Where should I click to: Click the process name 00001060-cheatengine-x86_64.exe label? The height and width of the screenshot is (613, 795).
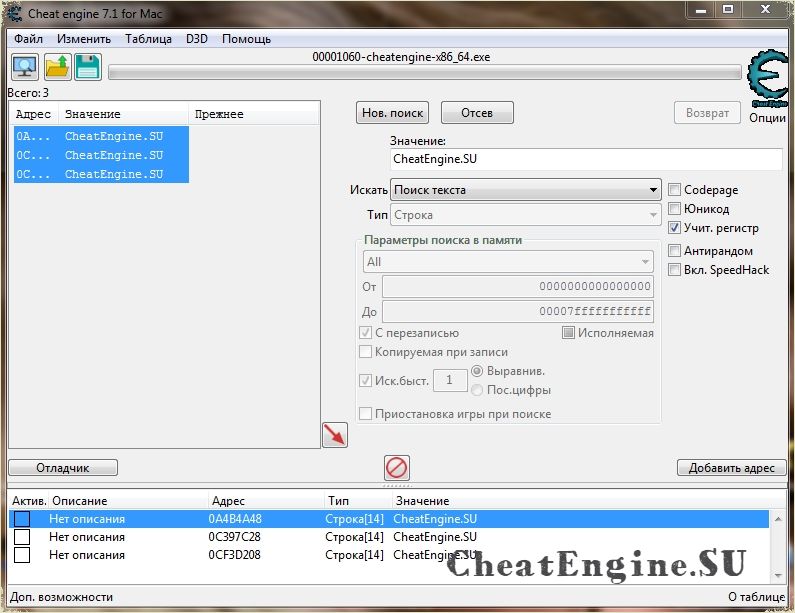coord(401,57)
